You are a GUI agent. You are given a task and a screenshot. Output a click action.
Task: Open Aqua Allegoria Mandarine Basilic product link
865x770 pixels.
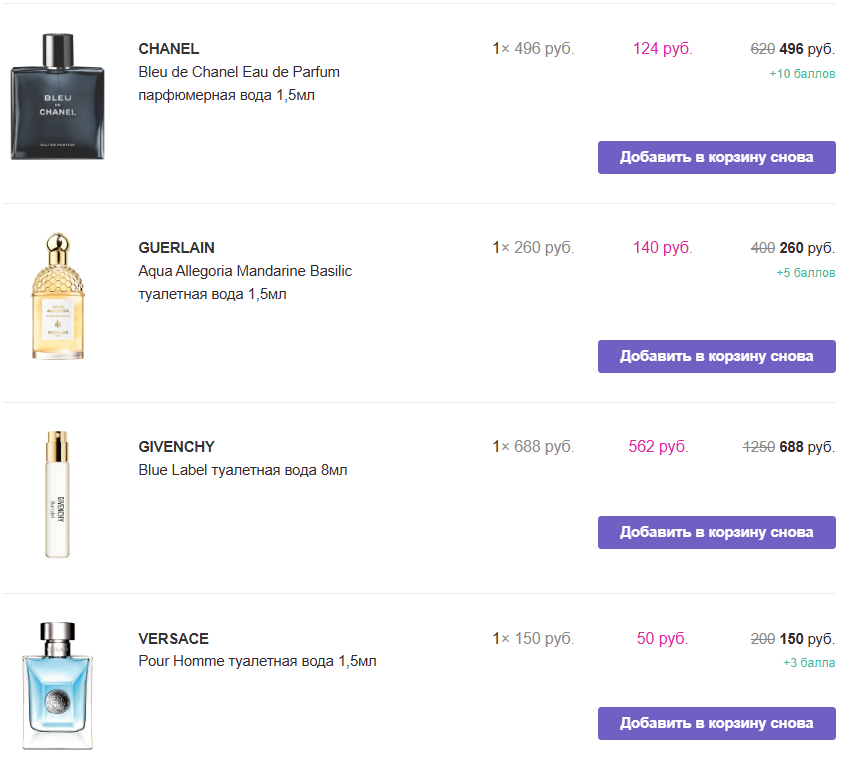245,271
